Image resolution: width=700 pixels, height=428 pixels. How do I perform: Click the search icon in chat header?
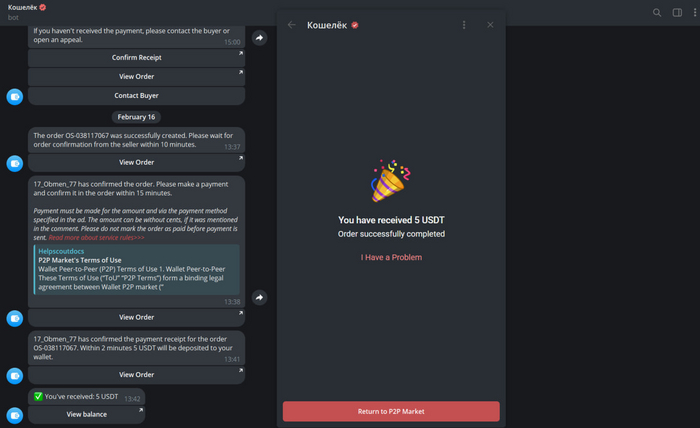(x=657, y=12)
